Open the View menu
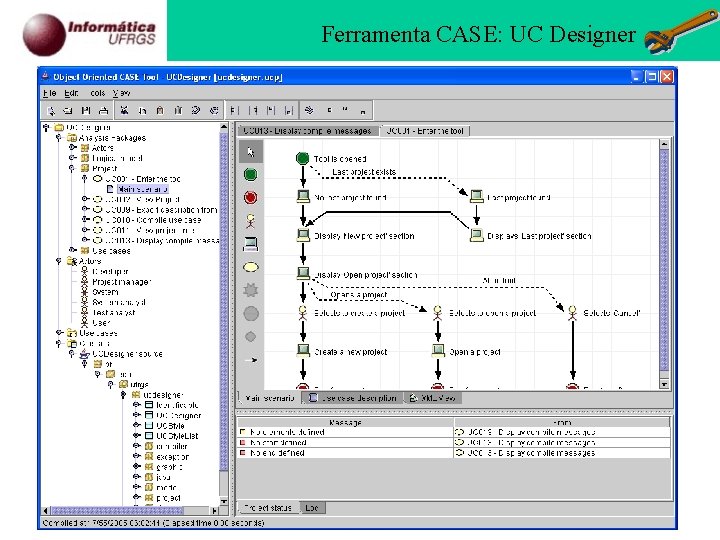This screenshot has height=540, width=720. [122, 93]
